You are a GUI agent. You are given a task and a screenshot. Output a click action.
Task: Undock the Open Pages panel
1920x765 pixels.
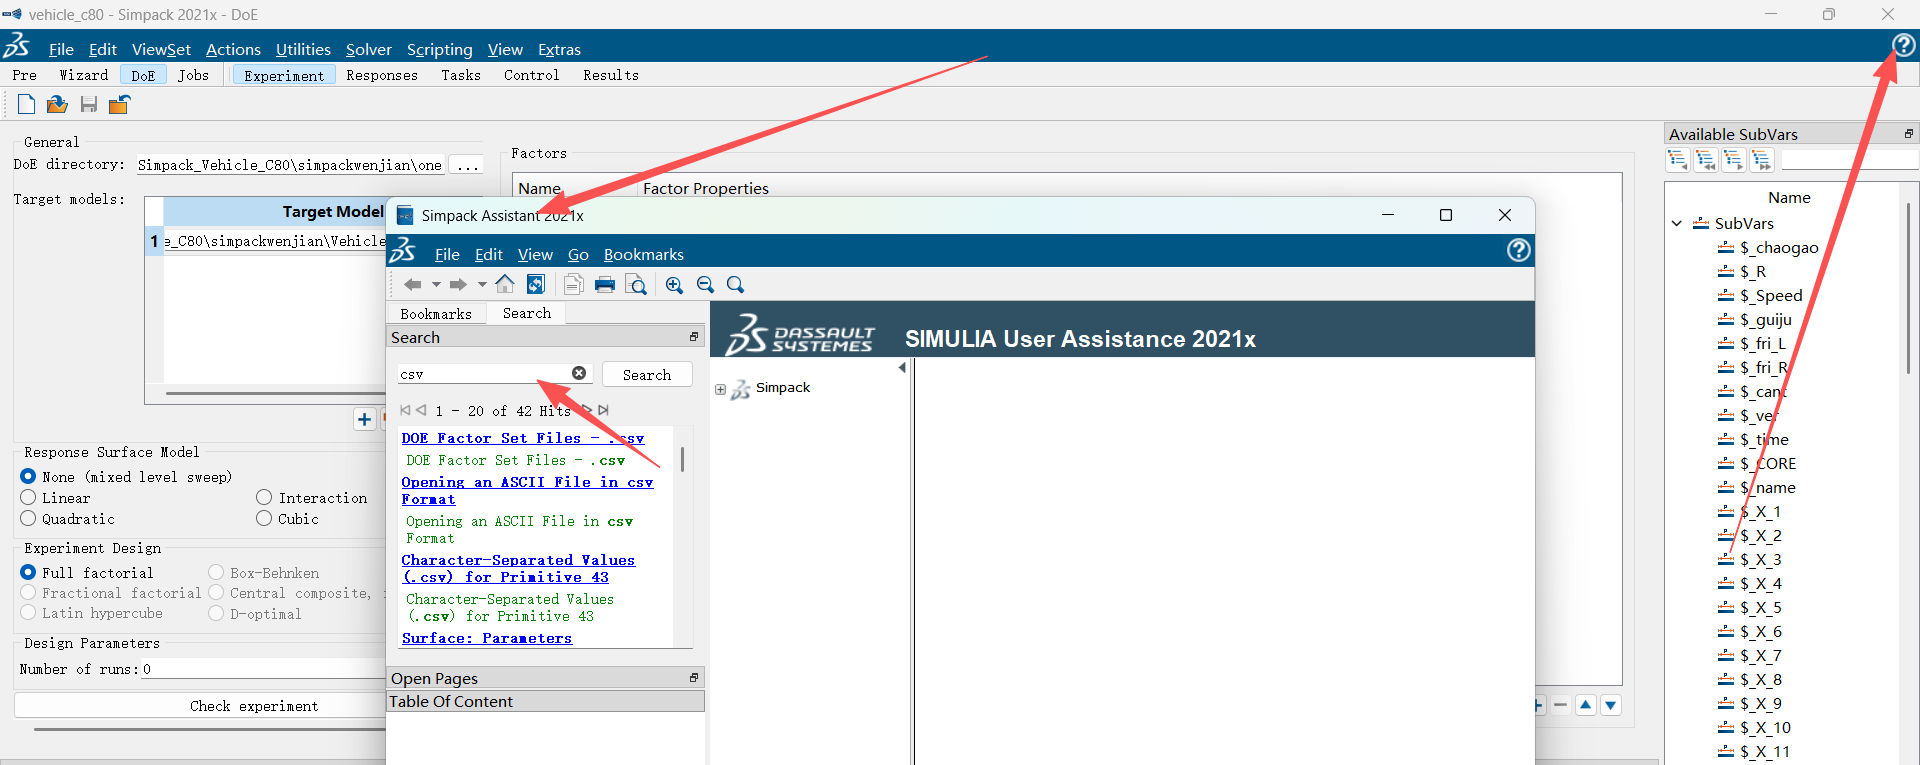[x=694, y=678]
